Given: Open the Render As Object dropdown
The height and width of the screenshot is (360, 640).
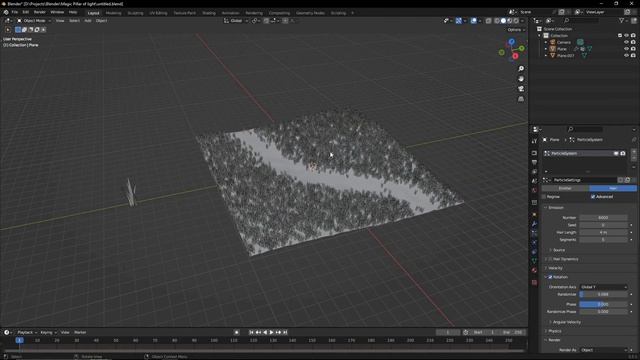Looking at the screenshot, I should tap(603, 350).
